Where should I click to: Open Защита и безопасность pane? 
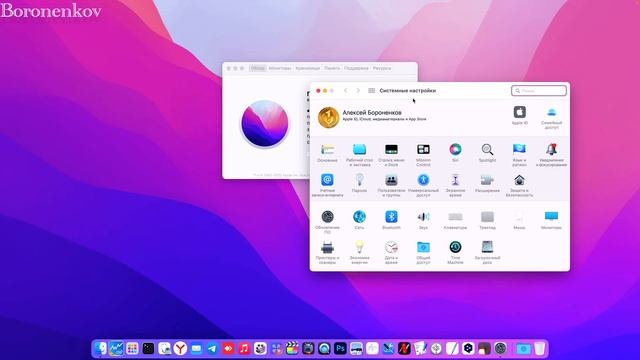519,180
